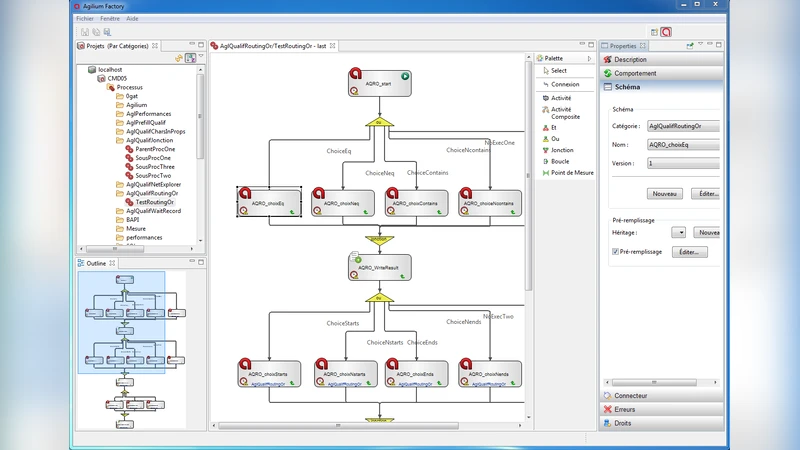Switch to the Outline tab
Viewport: 800px width, 450px height.
[x=96, y=263]
